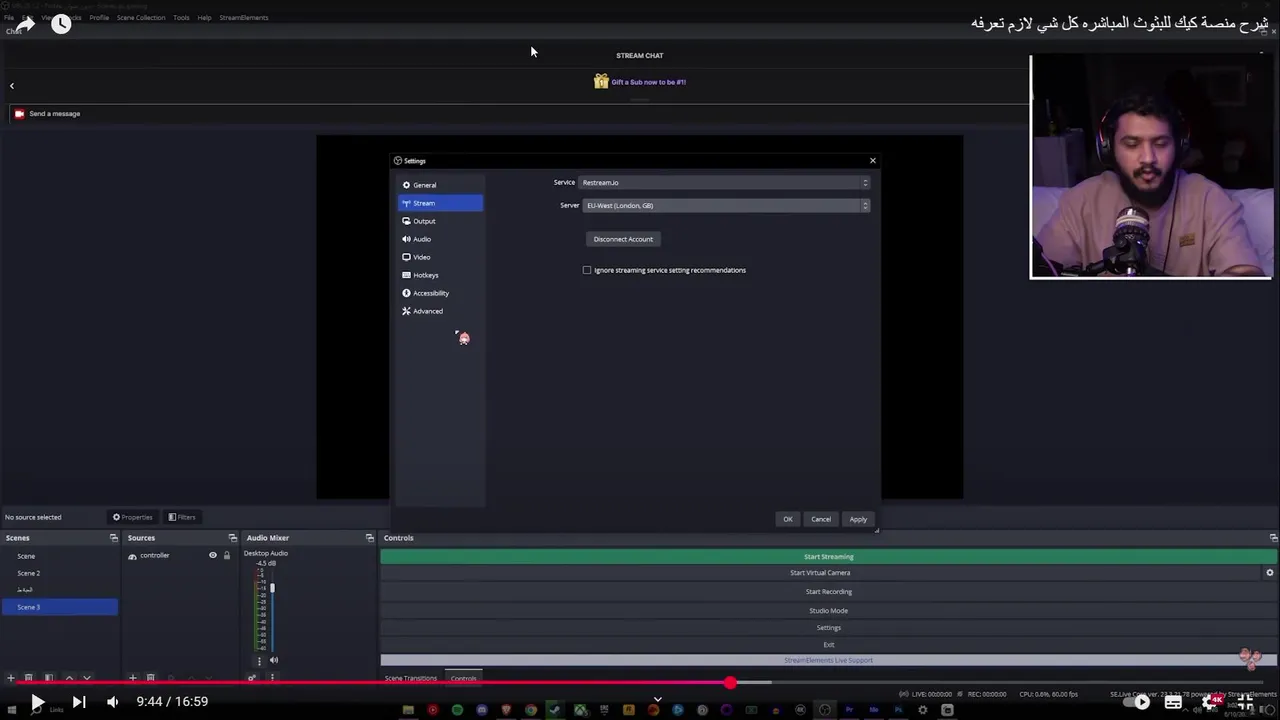Open Audio settings category
The height and width of the screenshot is (720, 1280).
[x=440, y=239]
